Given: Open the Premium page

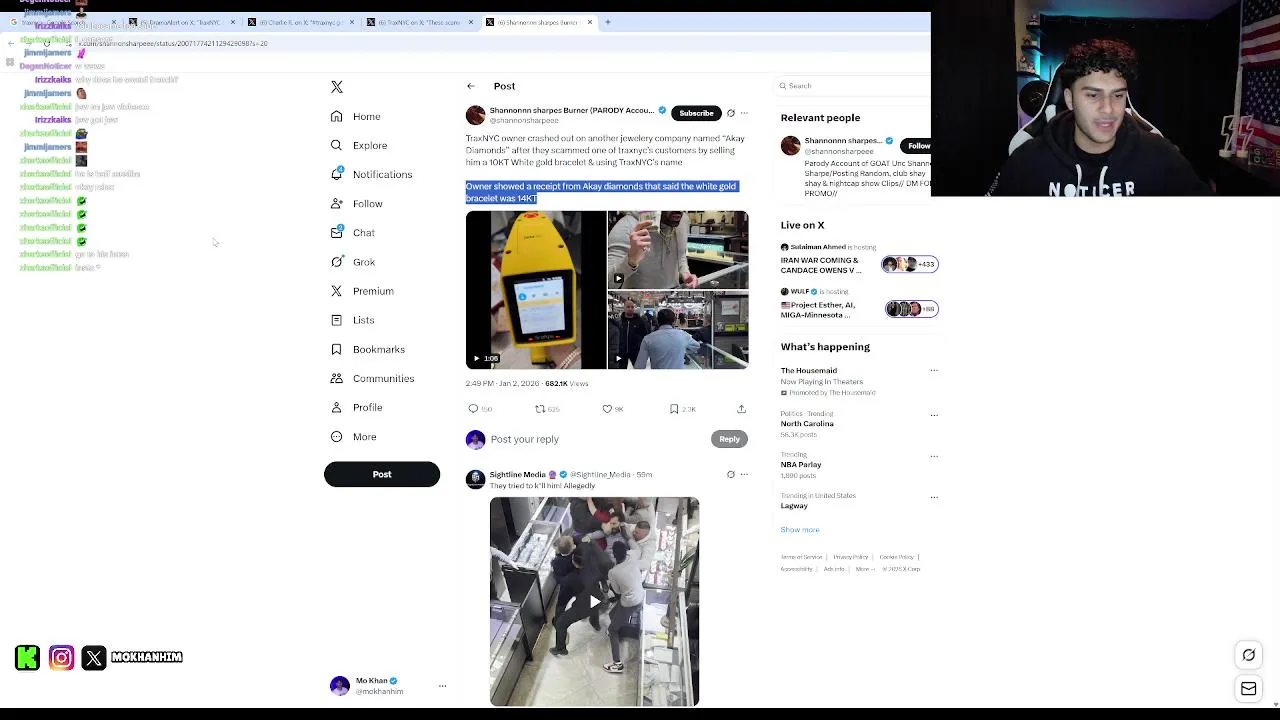Looking at the screenshot, I should coord(362,291).
